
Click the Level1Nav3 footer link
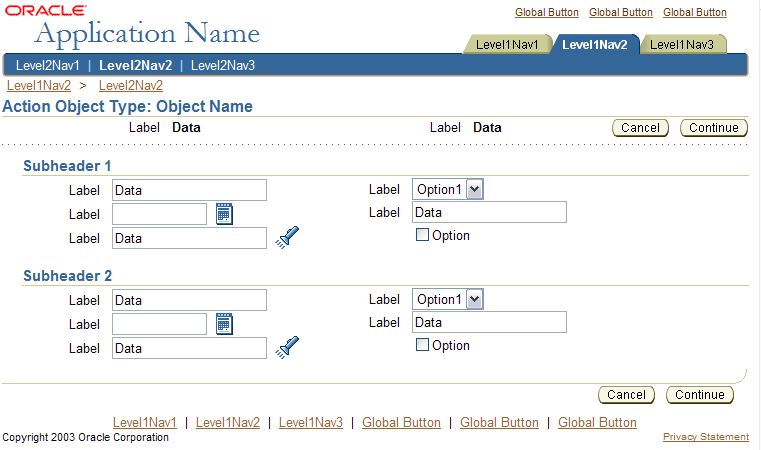click(x=311, y=423)
